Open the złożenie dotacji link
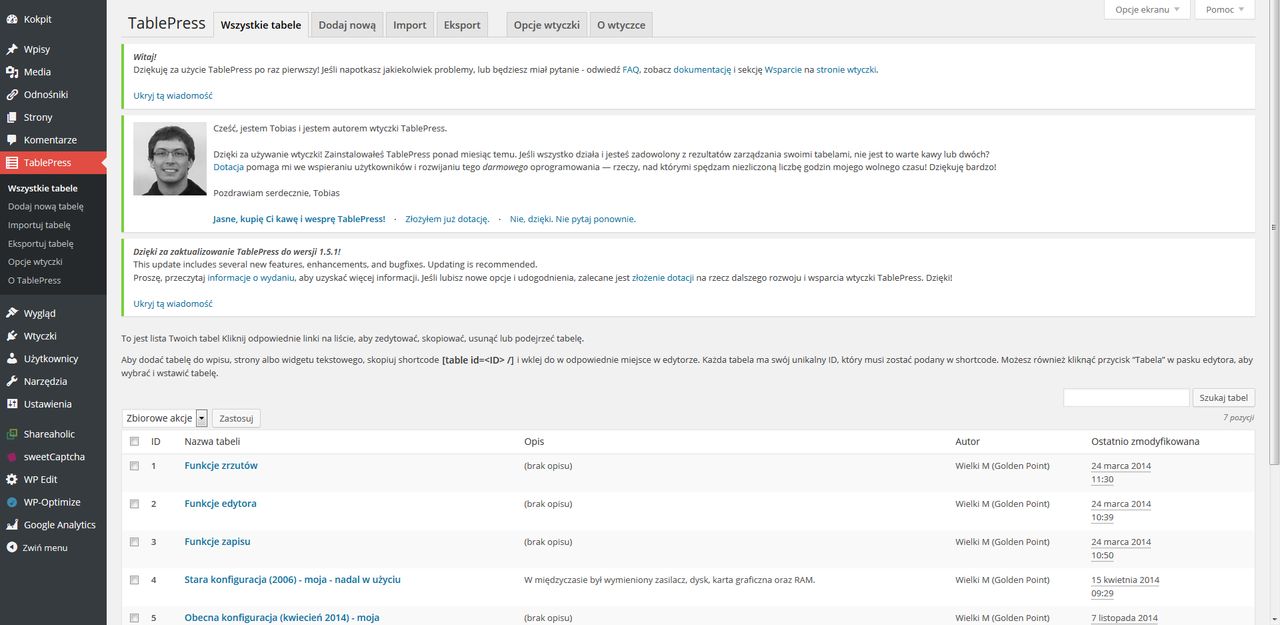This screenshot has width=1280, height=625. click(664, 277)
